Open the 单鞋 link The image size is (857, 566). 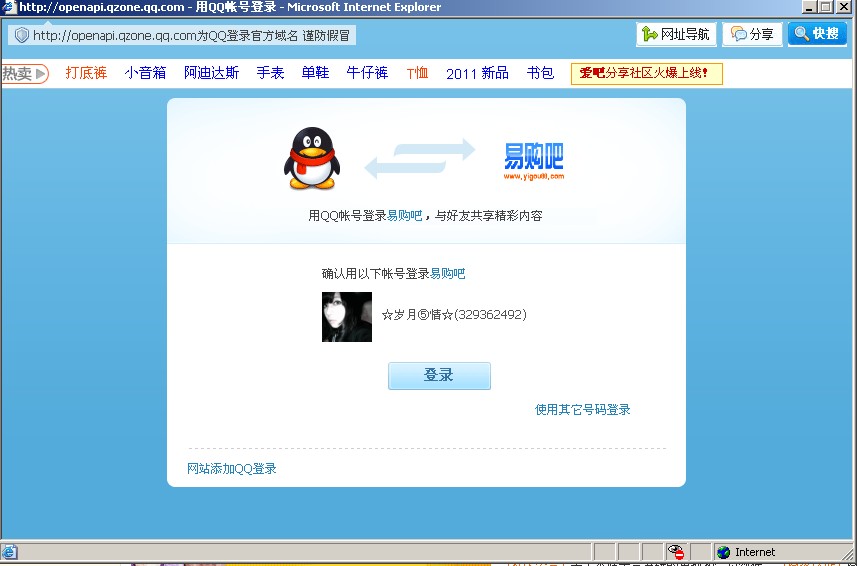point(315,73)
